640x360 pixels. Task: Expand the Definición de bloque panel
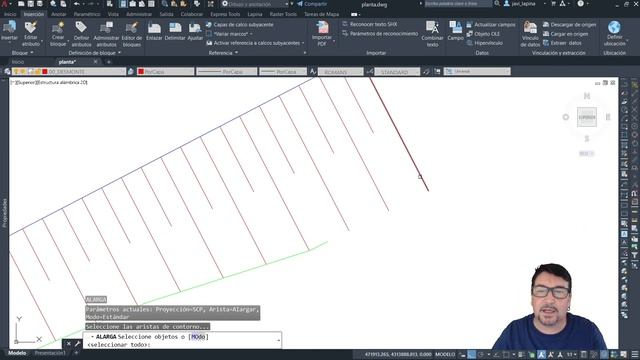point(95,53)
